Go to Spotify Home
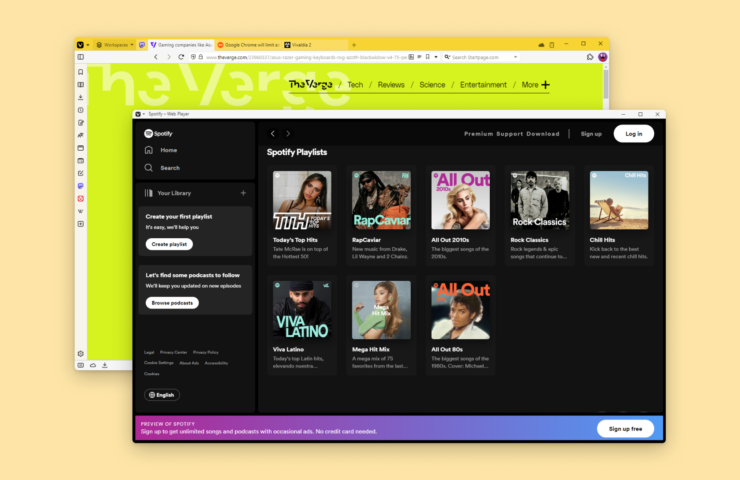The image size is (740, 480). pos(161,150)
